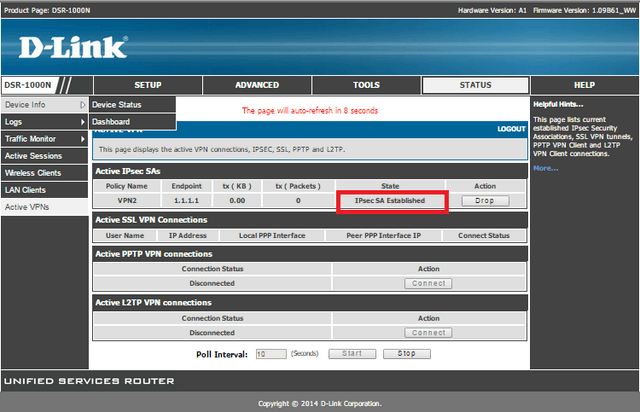640x412 pixels.
Task: Click the DSR-1000N model label
Action: [x=28, y=85]
